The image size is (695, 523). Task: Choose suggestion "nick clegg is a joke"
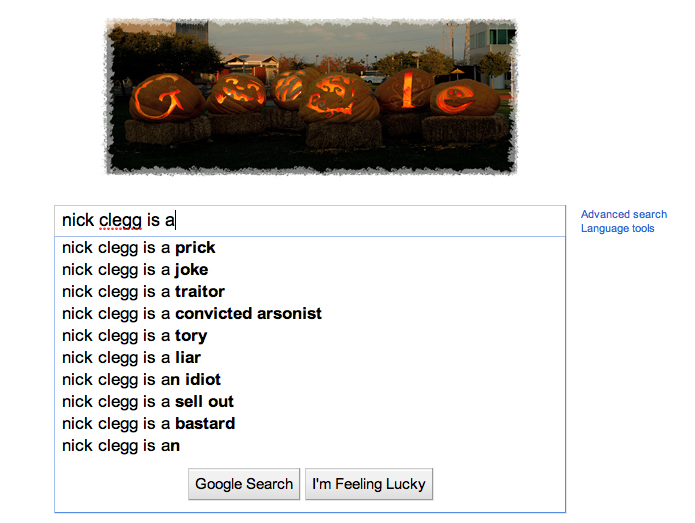pos(135,270)
